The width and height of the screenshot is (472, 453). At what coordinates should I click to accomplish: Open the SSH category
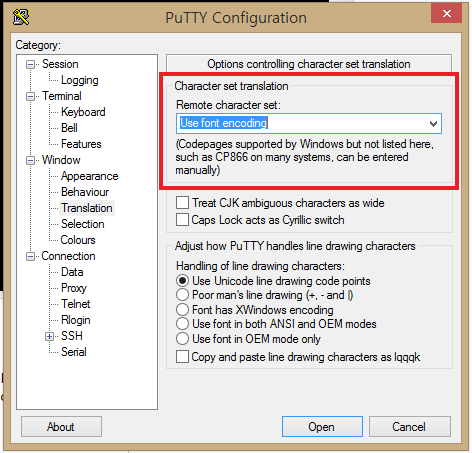point(72,336)
